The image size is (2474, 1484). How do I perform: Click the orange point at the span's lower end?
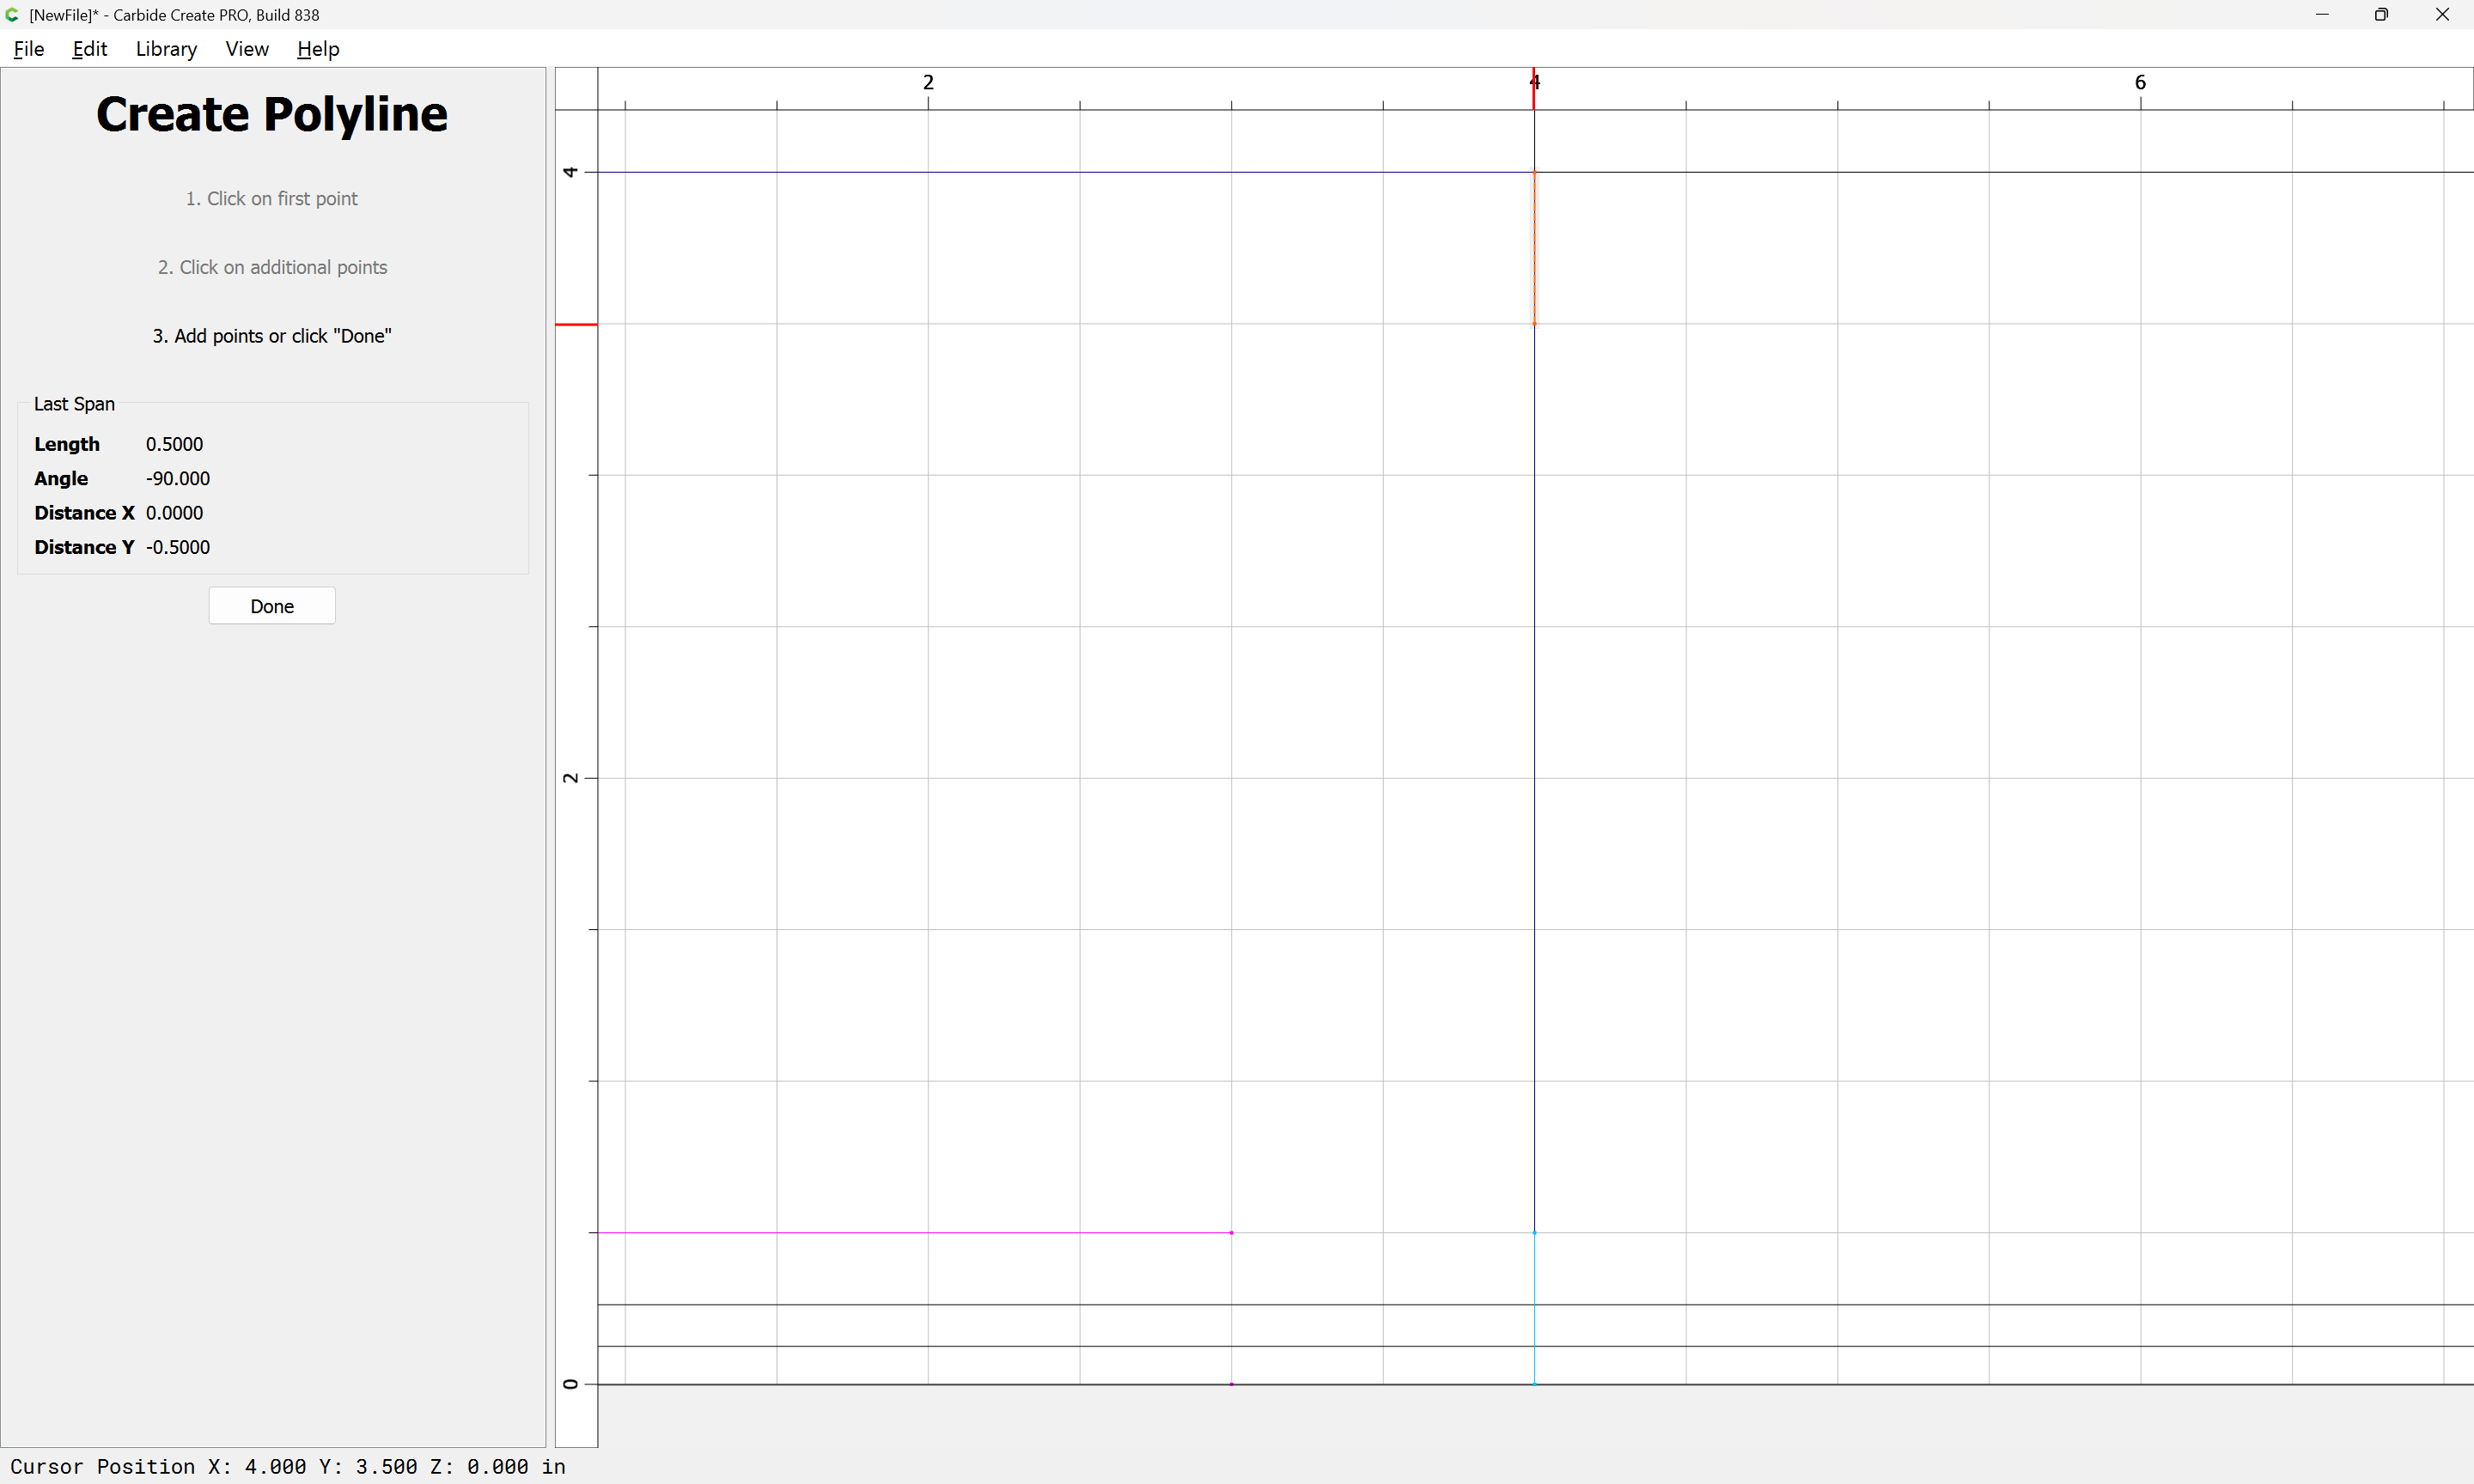pos(1534,324)
